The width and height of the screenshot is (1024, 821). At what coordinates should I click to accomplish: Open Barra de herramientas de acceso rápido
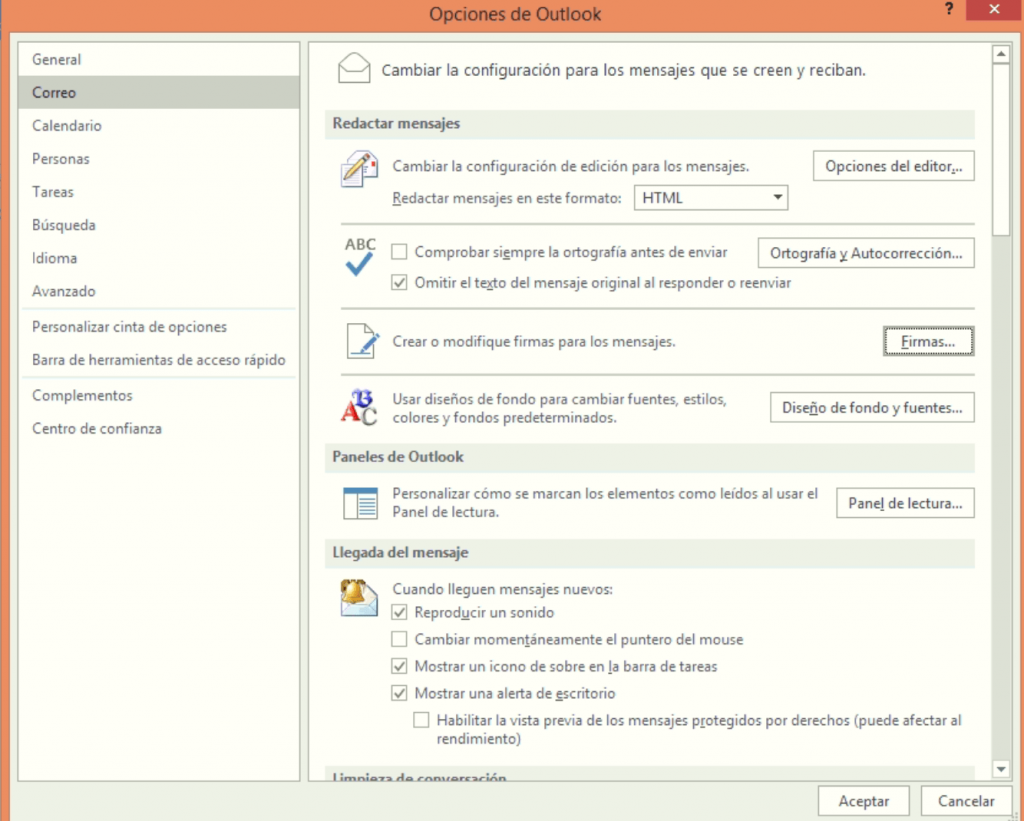click(159, 360)
